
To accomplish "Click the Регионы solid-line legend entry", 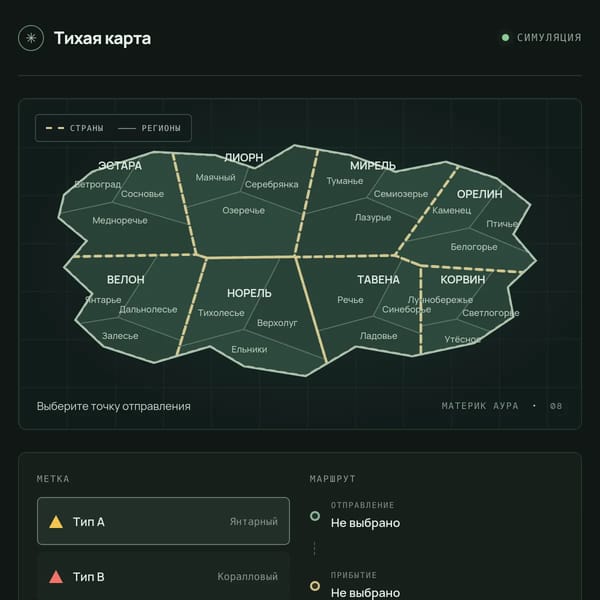I will point(149,128).
